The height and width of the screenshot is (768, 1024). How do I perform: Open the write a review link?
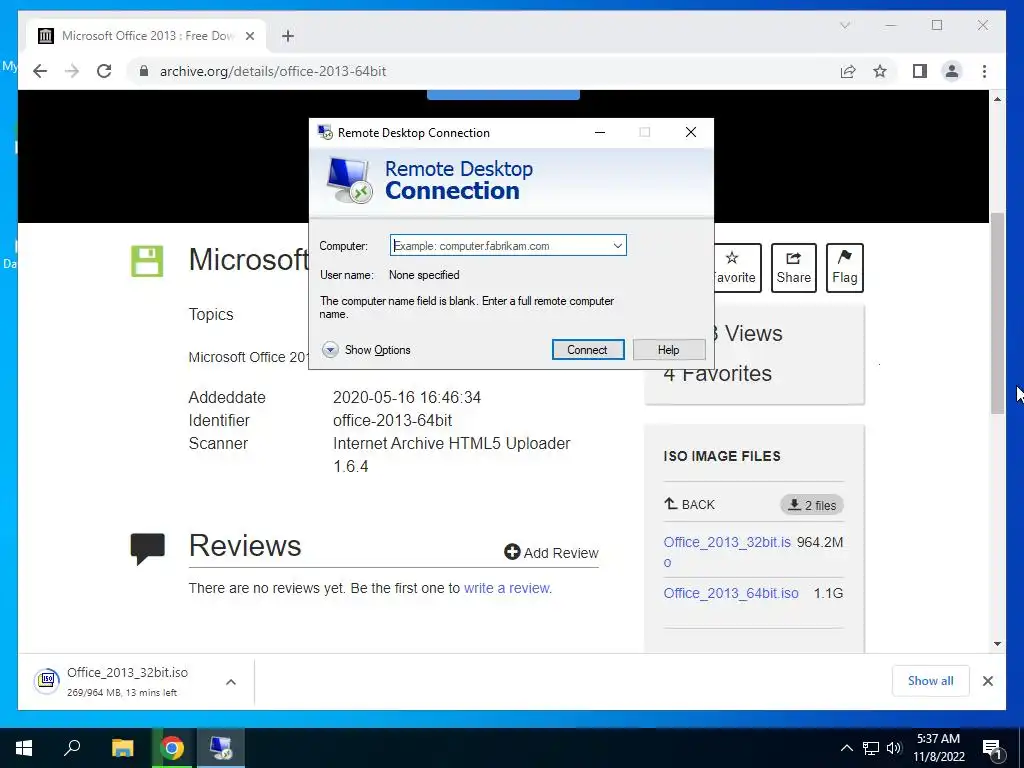[x=507, y=588]
